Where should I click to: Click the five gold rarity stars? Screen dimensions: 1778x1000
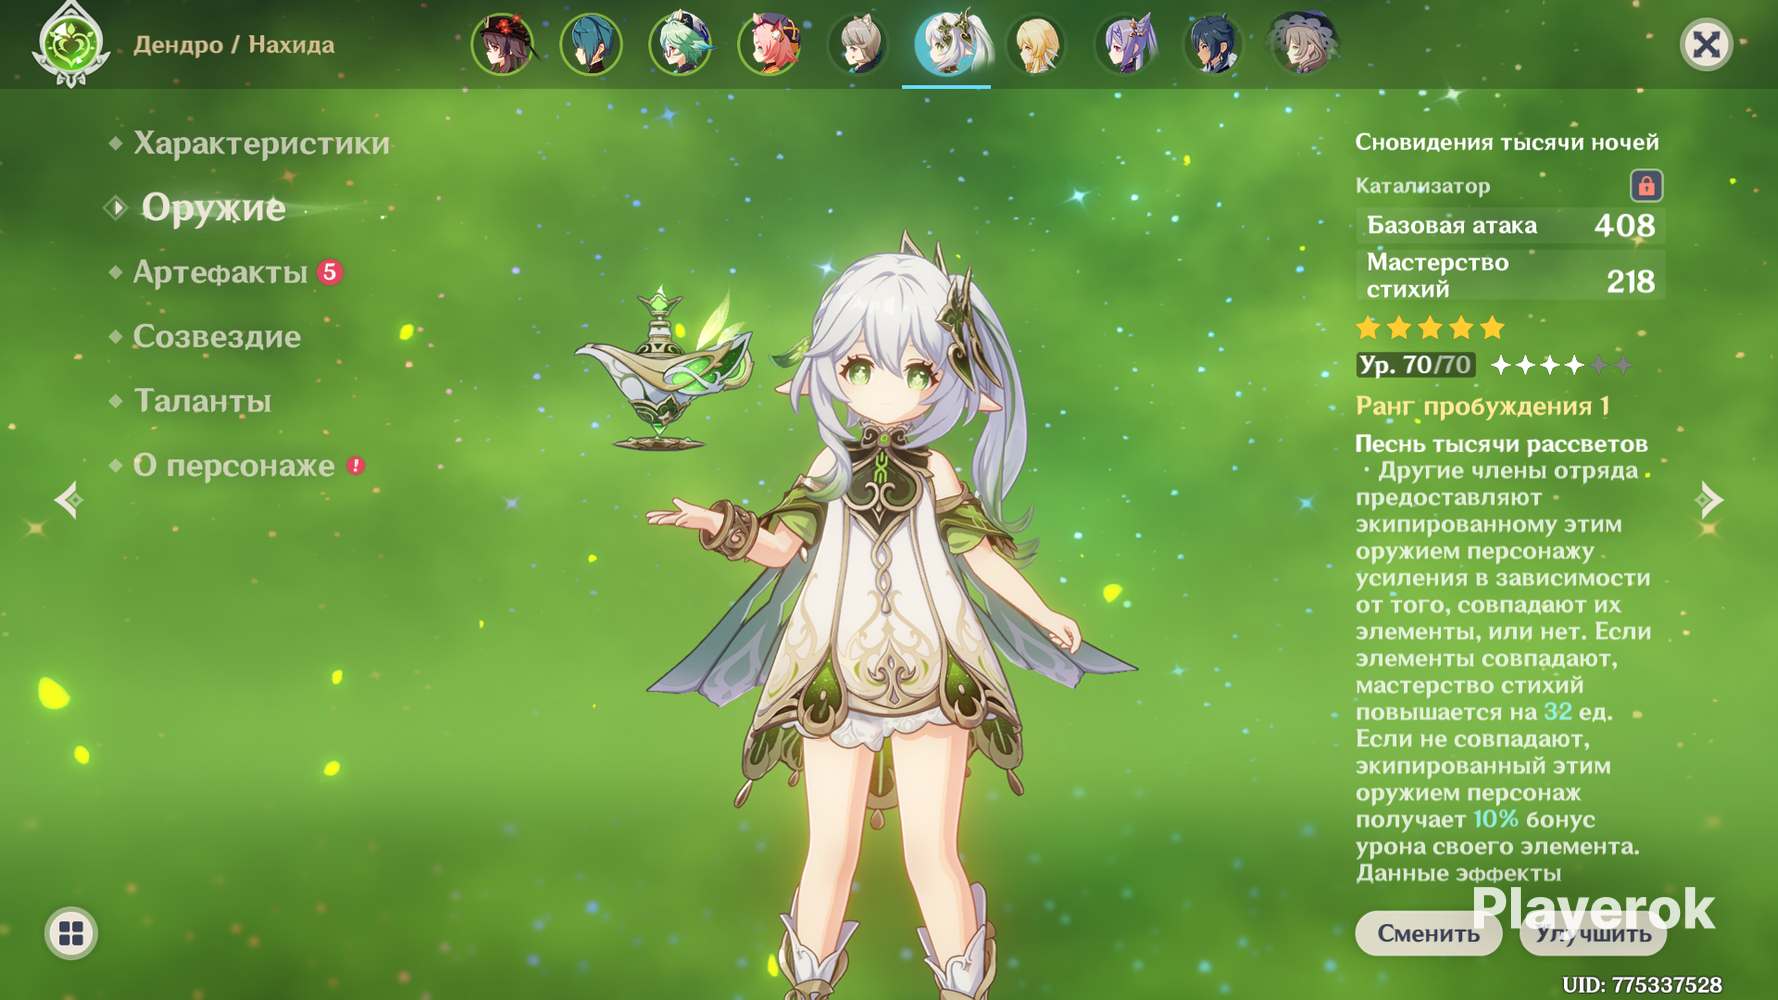pyautogui.click(x=1430, y=328)
